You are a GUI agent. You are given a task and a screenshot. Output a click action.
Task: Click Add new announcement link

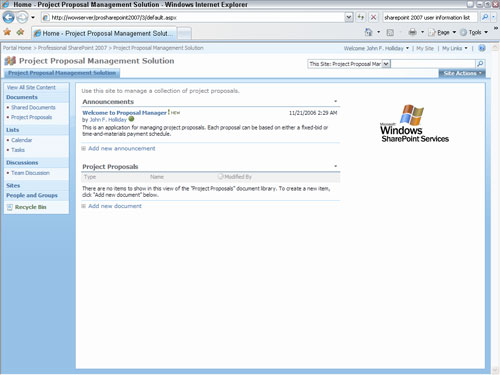pos(122,148)
